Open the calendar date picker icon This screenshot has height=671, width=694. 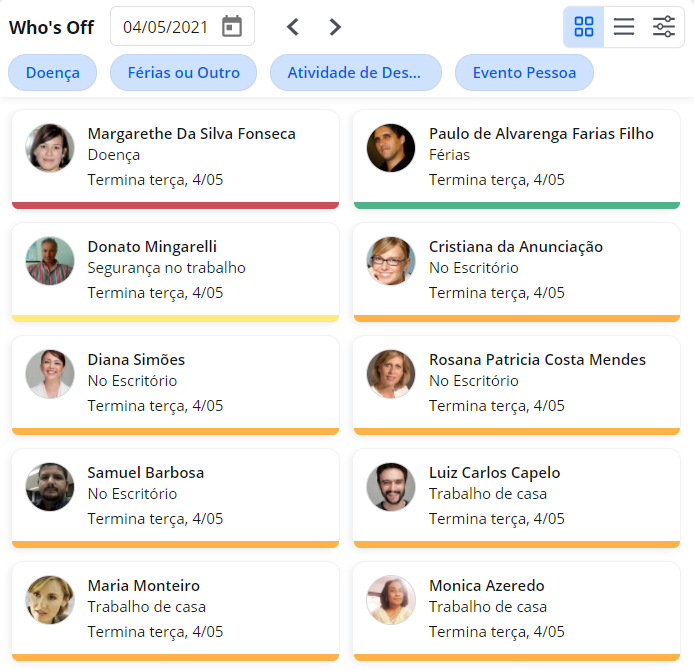pyautogui.click(x=232, y=27)
